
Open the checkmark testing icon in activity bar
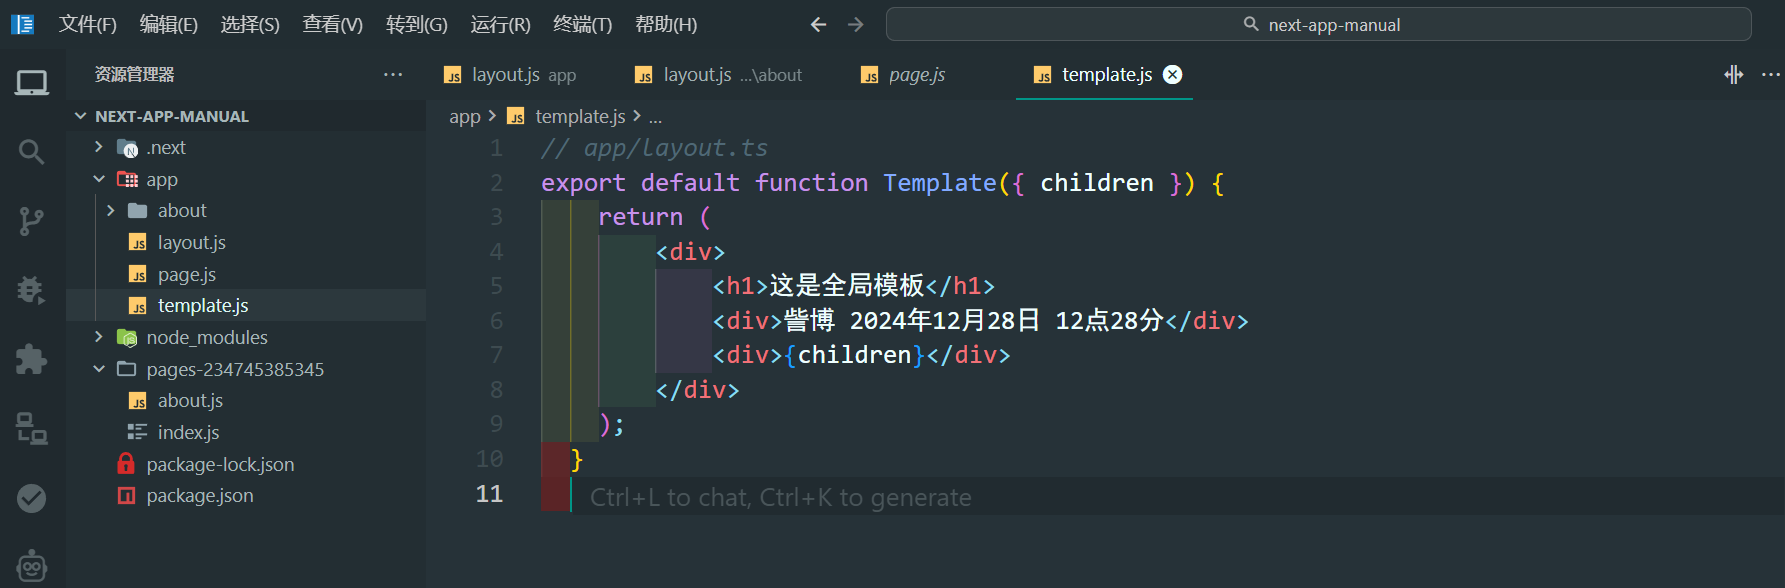tap(32, 497)
